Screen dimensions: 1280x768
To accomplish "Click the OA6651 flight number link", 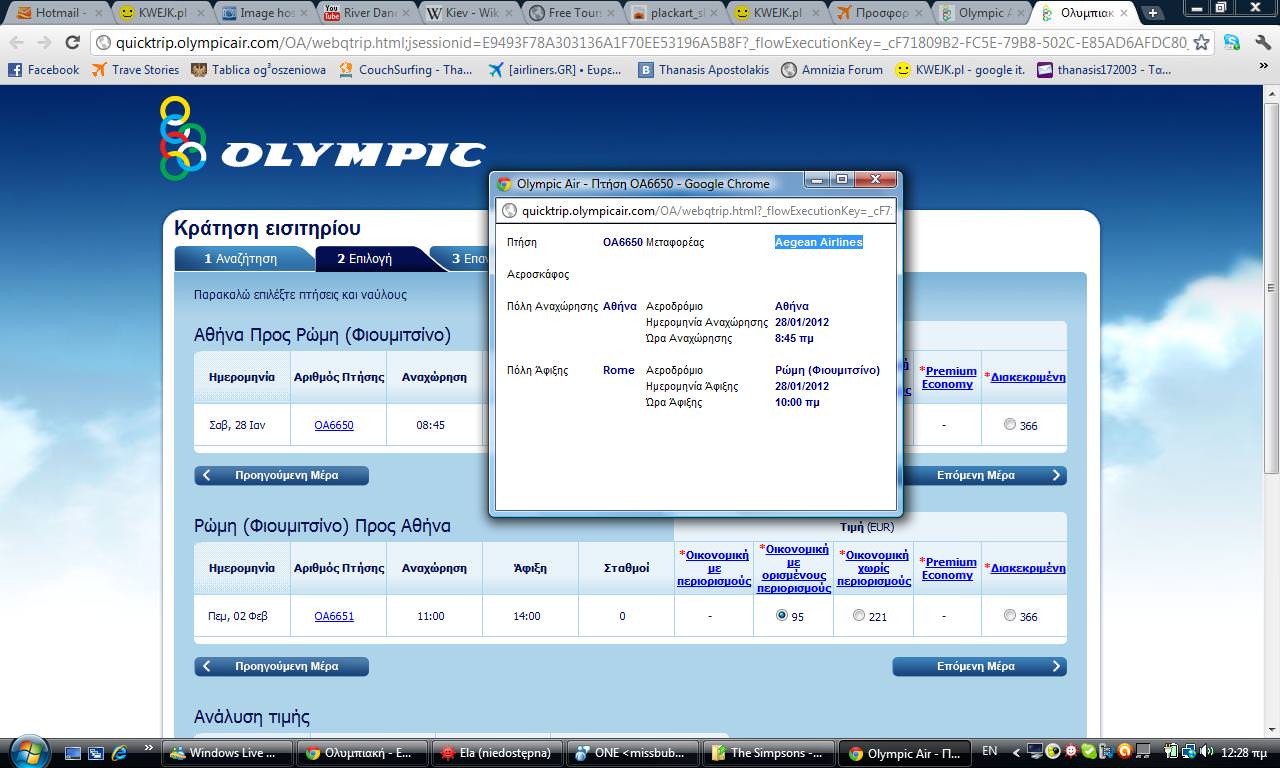I will pyautogui.click(x=334, y=616).
